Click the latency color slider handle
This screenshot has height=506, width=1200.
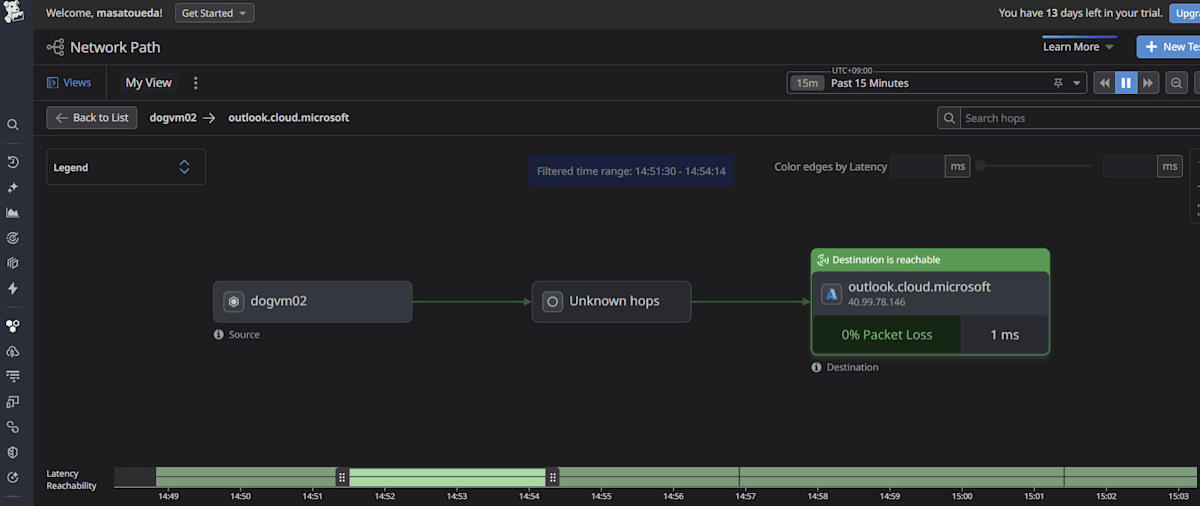[x=981, y=166]
